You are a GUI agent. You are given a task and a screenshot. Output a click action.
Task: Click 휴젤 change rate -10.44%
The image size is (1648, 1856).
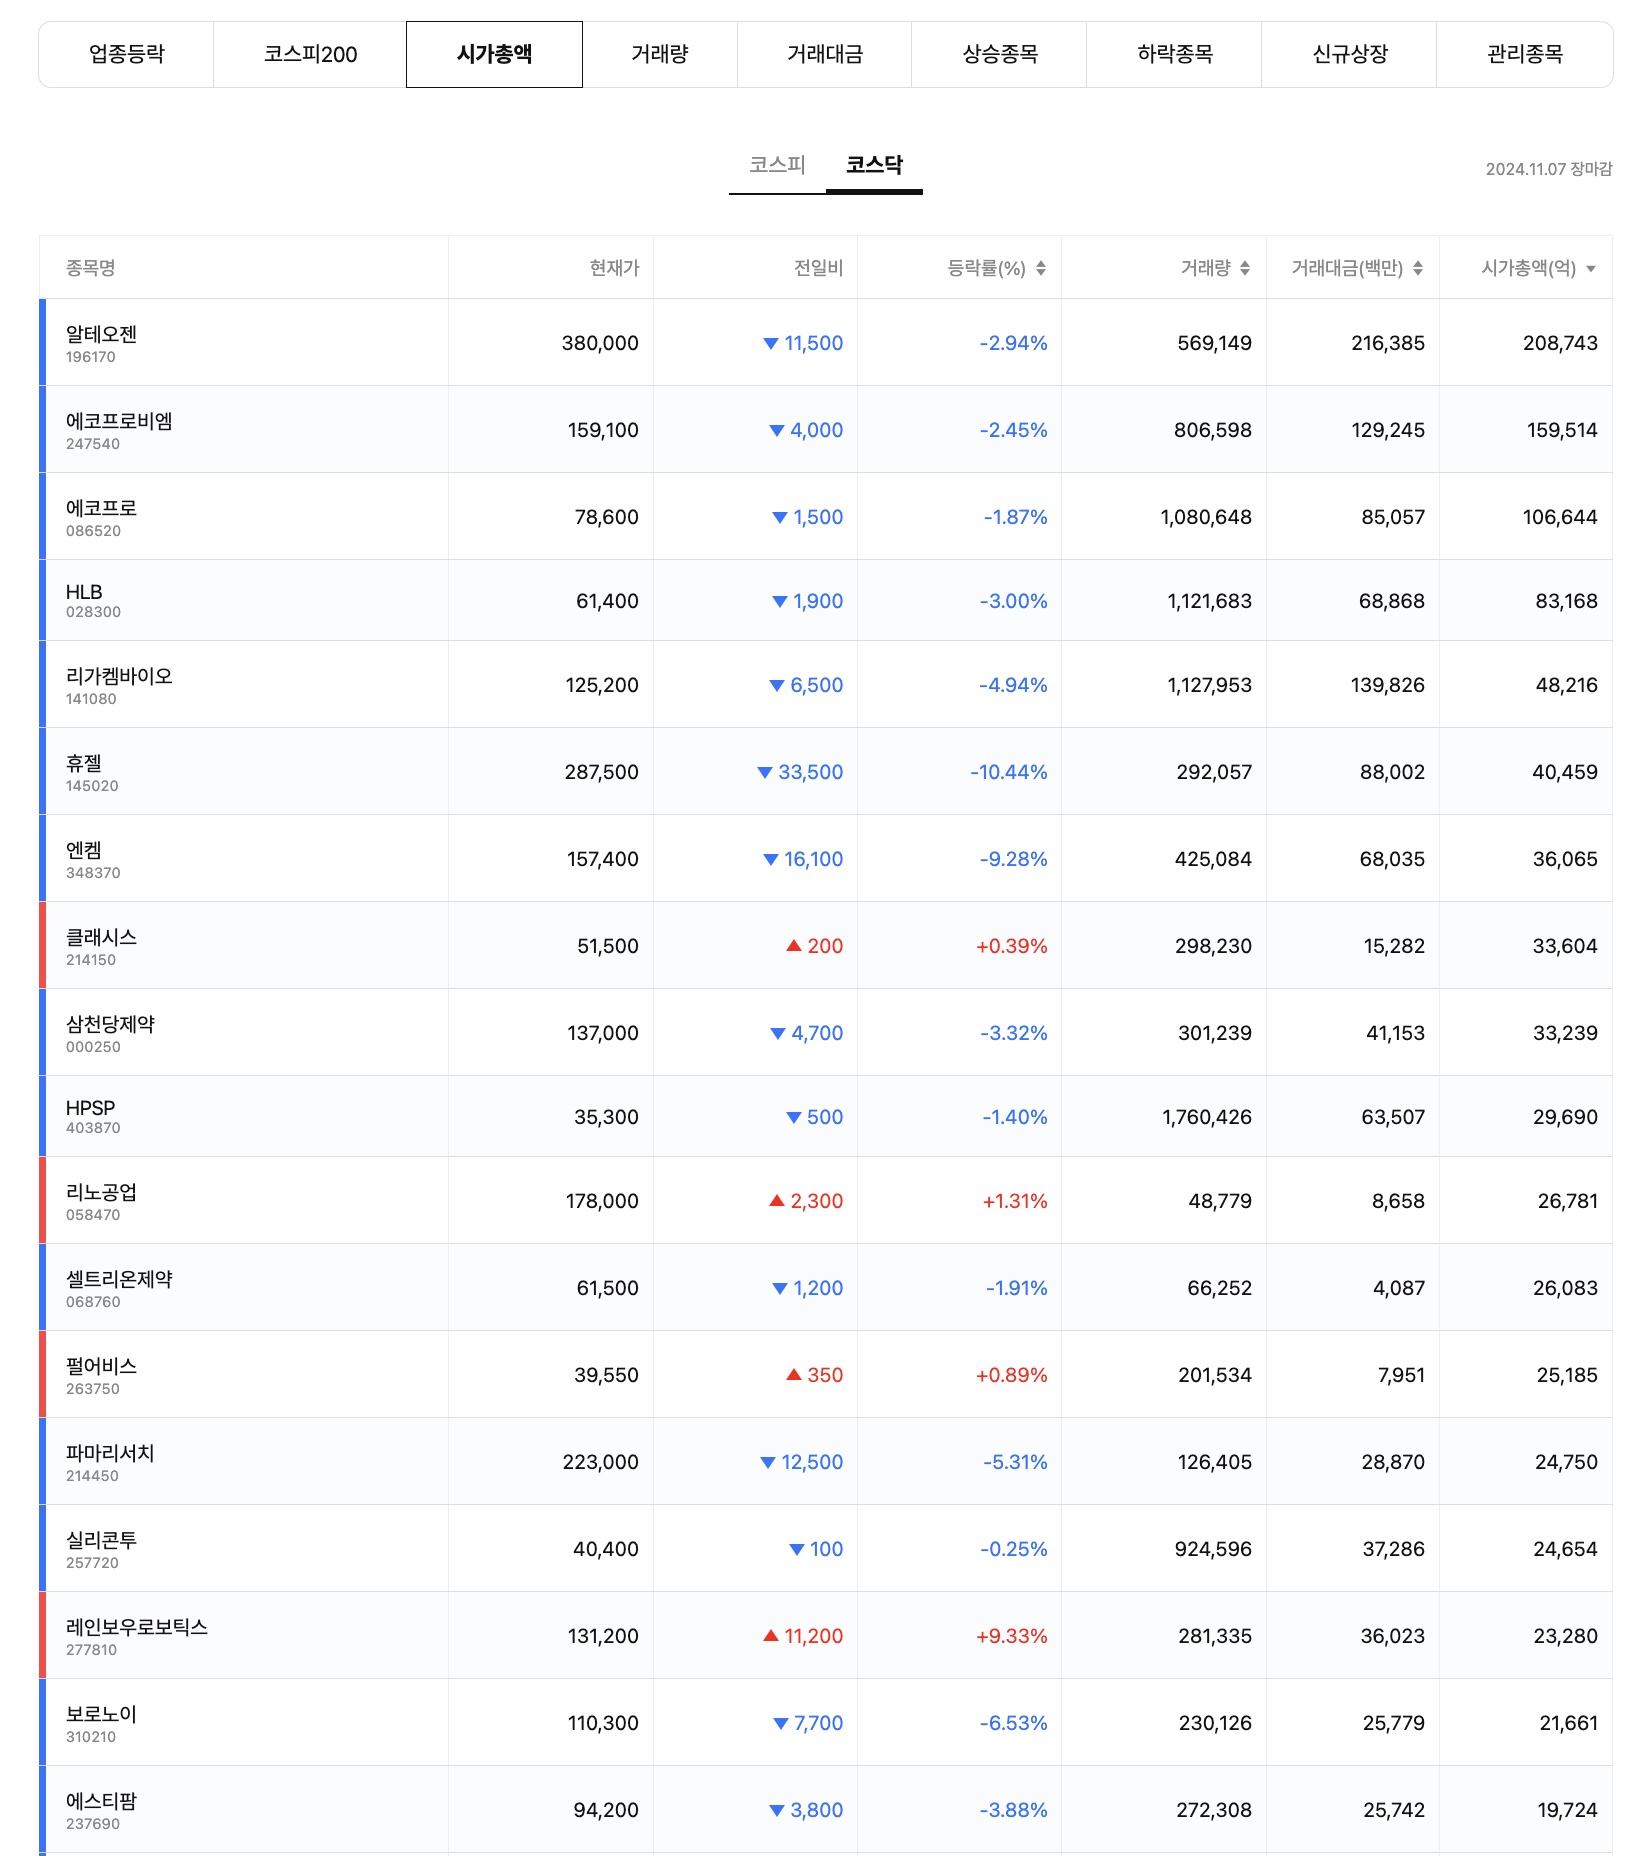point(1009,772)
